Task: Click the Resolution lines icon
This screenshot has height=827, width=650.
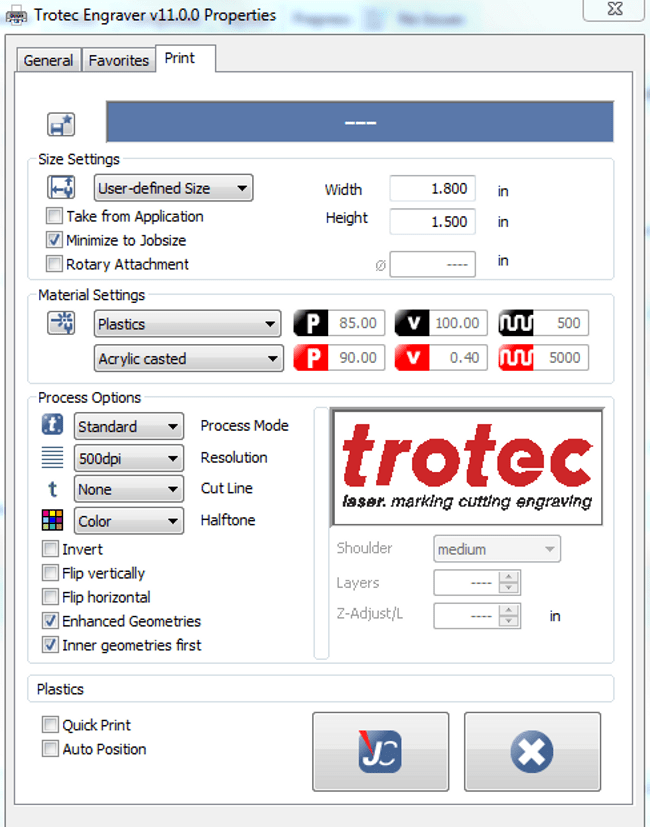Action: click(52, 457)
